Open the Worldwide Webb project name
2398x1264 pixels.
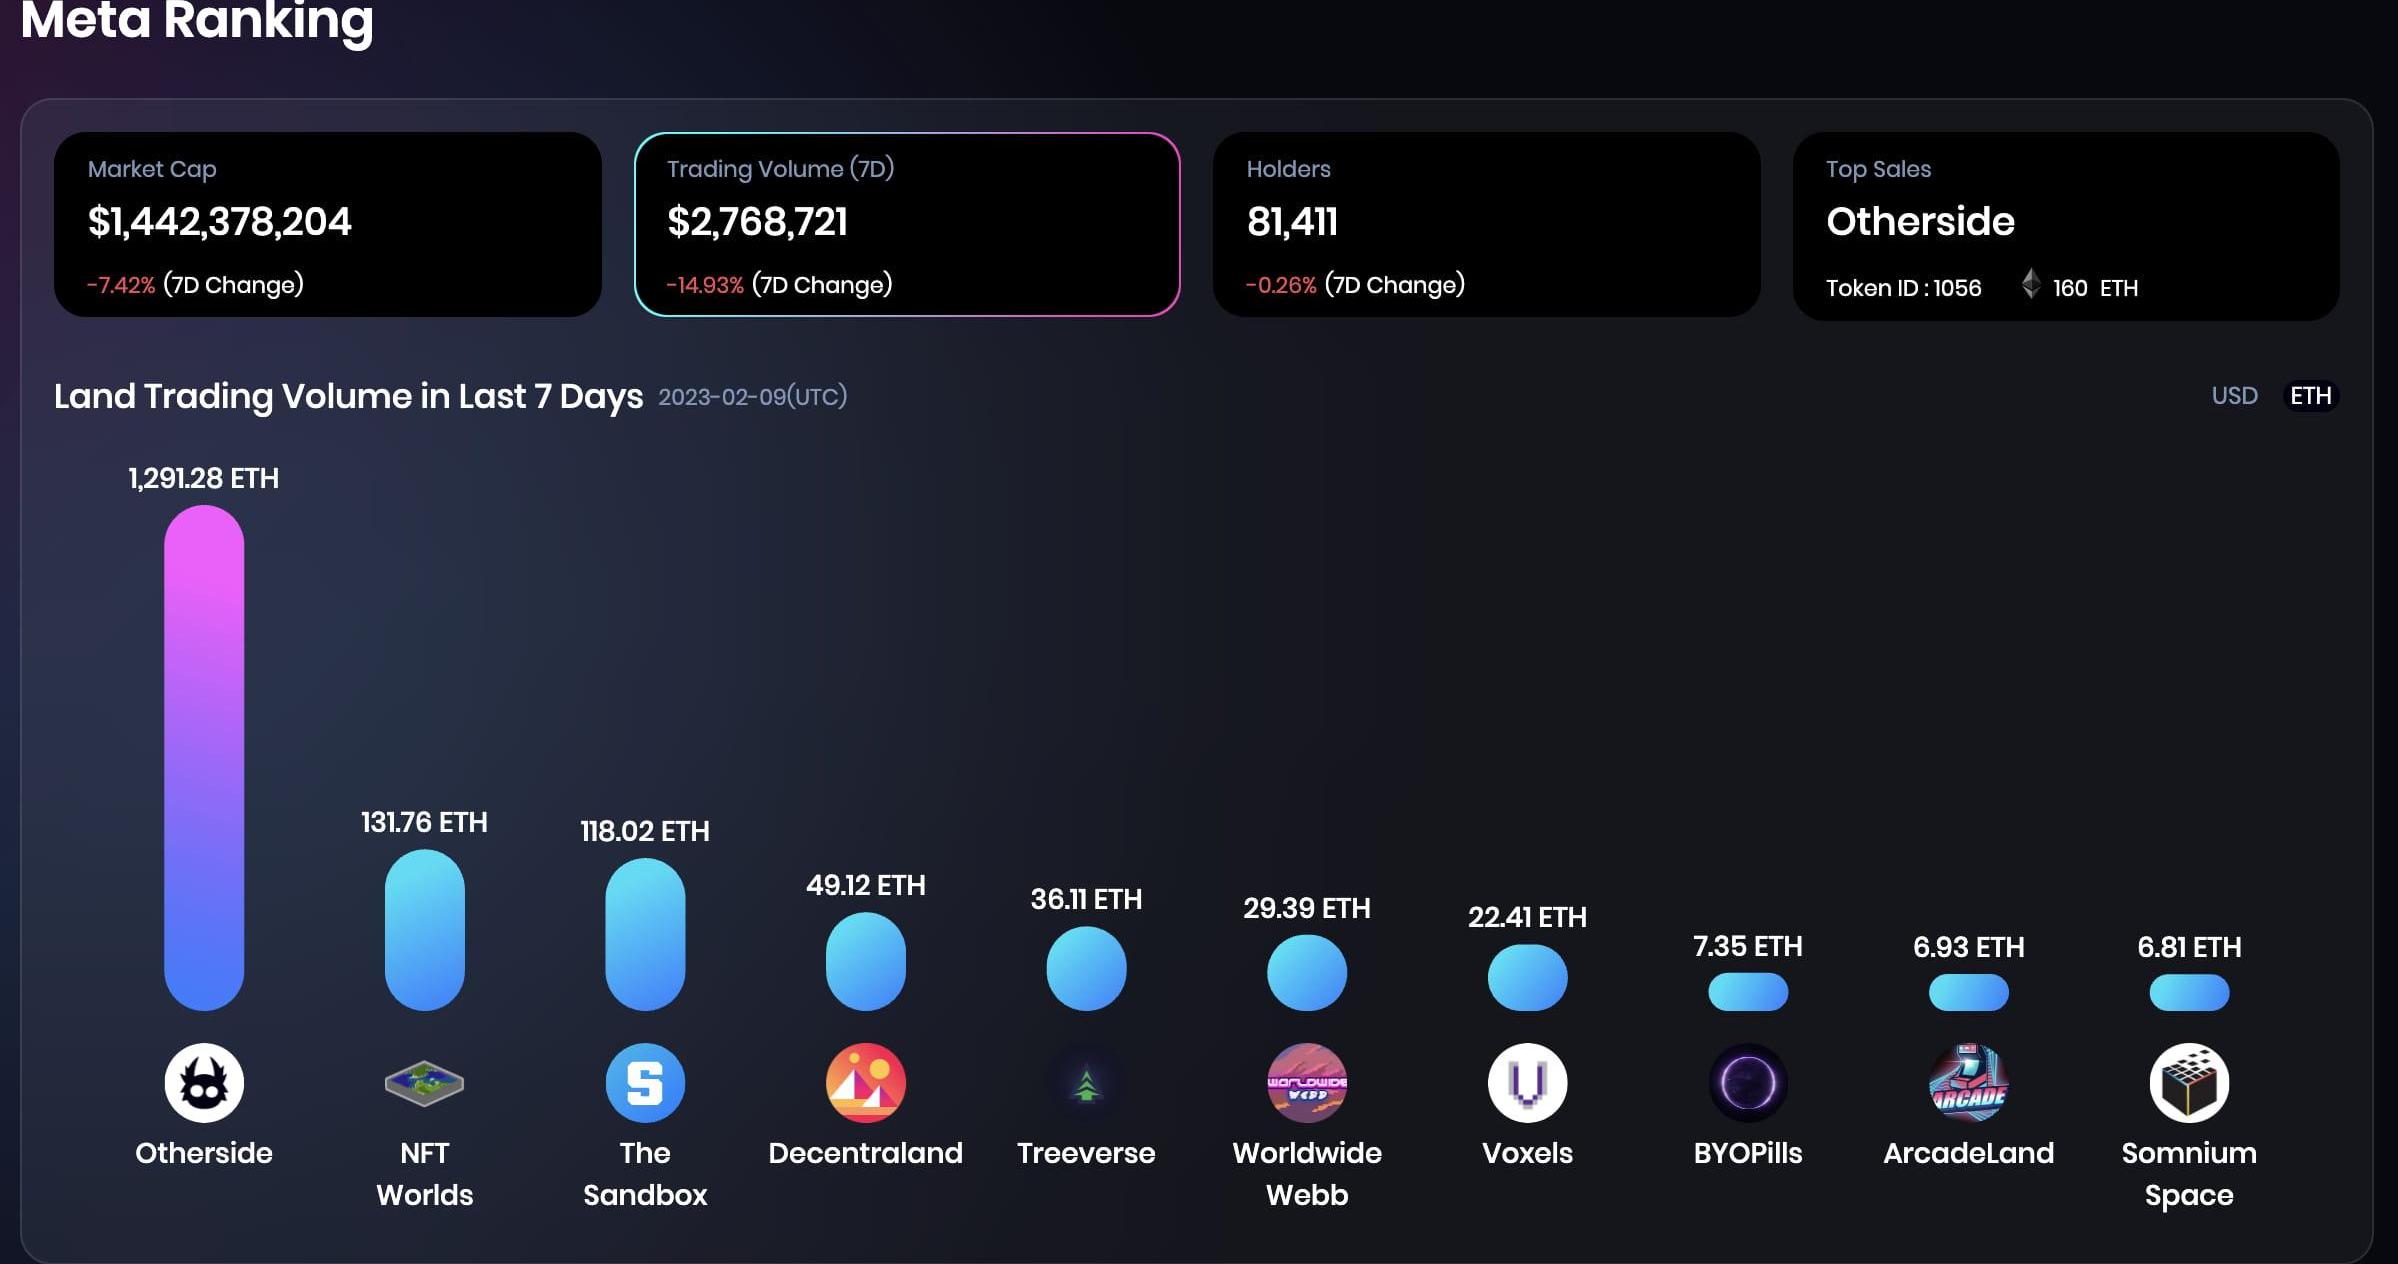coord(1307,1174)
